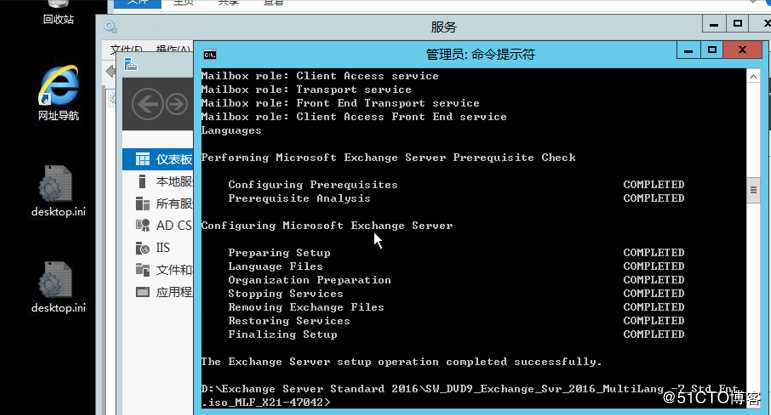Minimize the 服务 Services window
771x415 pixels.
tap(714, 24)
